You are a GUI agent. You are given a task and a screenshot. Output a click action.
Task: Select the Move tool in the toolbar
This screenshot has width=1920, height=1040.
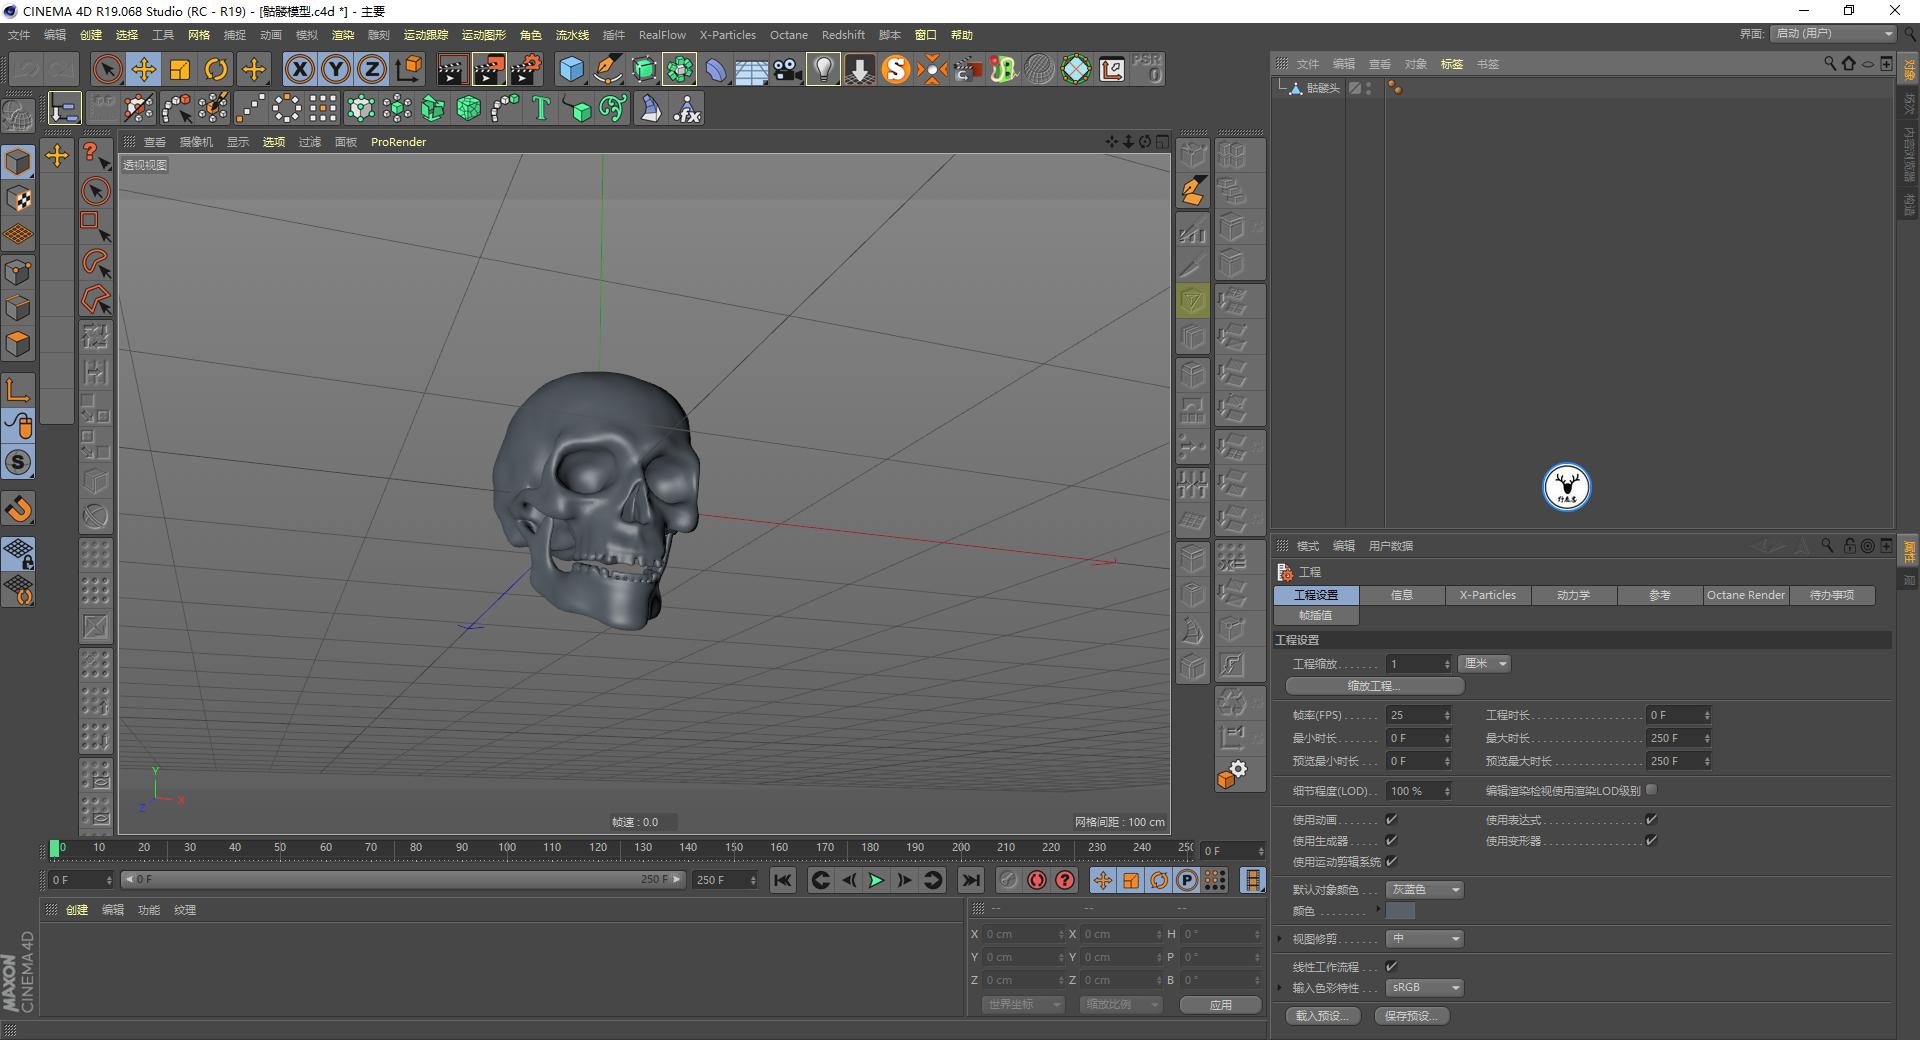[144, 69]
